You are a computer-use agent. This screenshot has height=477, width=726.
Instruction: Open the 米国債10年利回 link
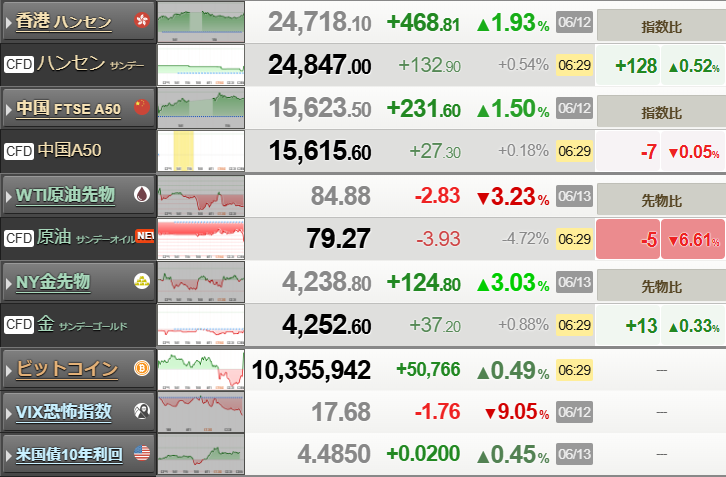tap(69, 454)
